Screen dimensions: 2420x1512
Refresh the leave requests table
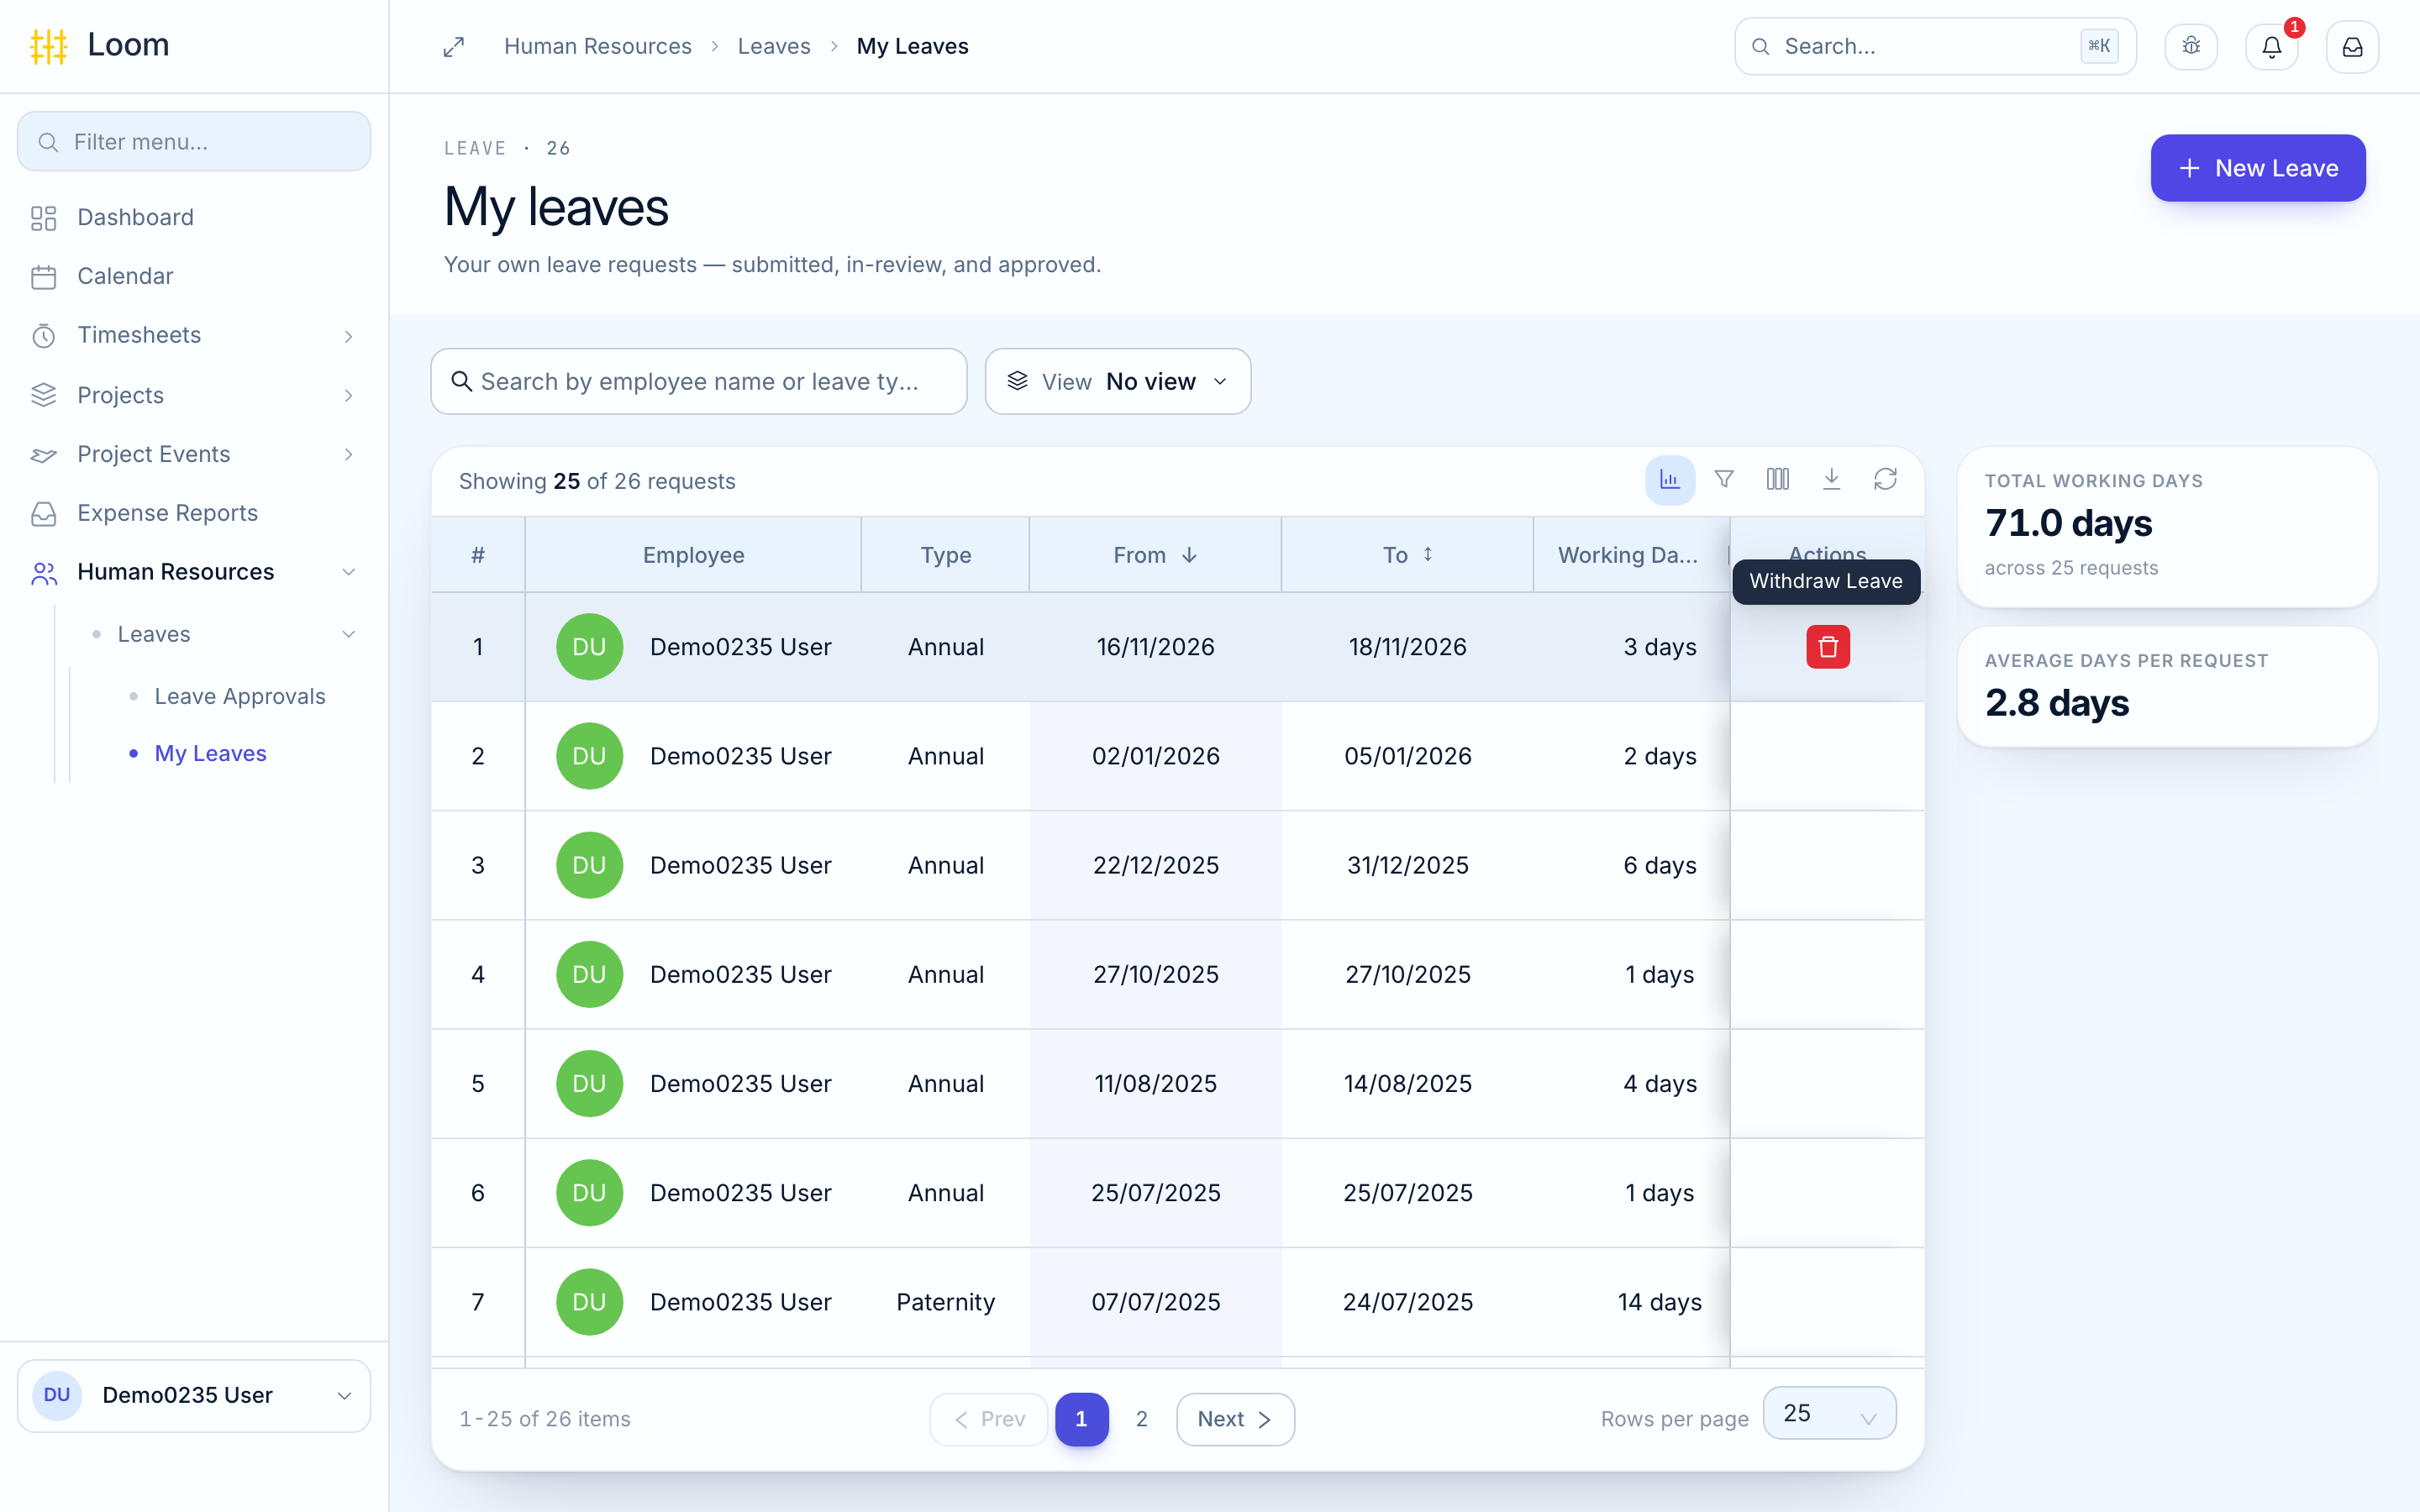point(1885,480)
